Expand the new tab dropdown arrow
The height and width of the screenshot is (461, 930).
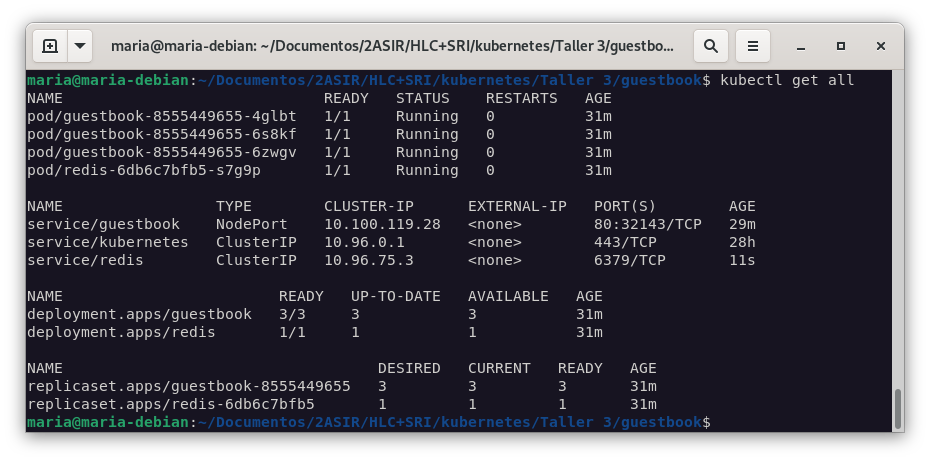coord(80,46)
